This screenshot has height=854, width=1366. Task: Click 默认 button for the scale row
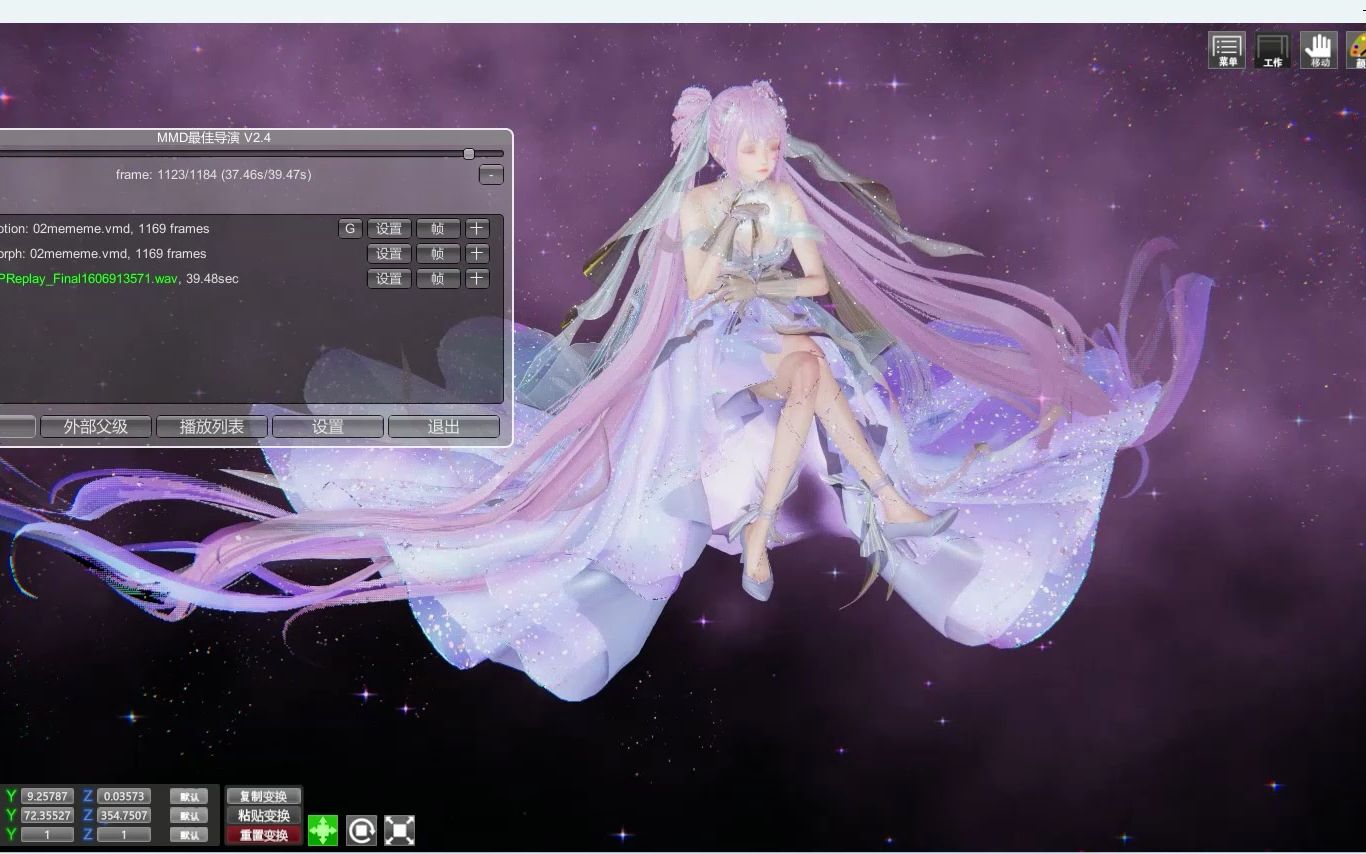coord(189,834)
